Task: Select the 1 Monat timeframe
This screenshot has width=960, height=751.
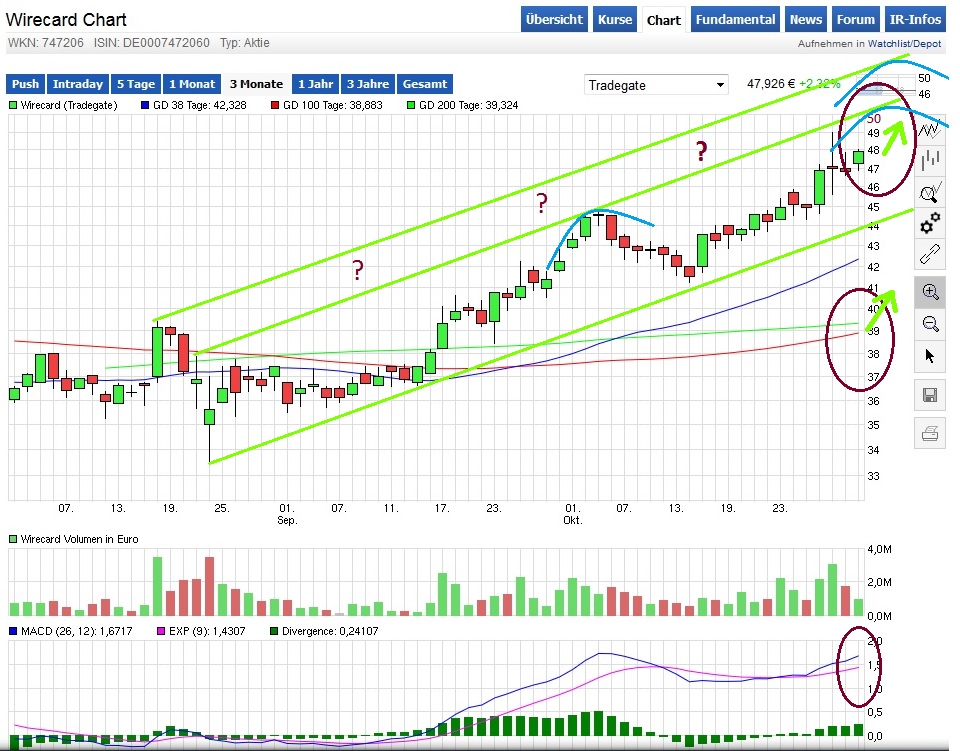Action: 192,84
